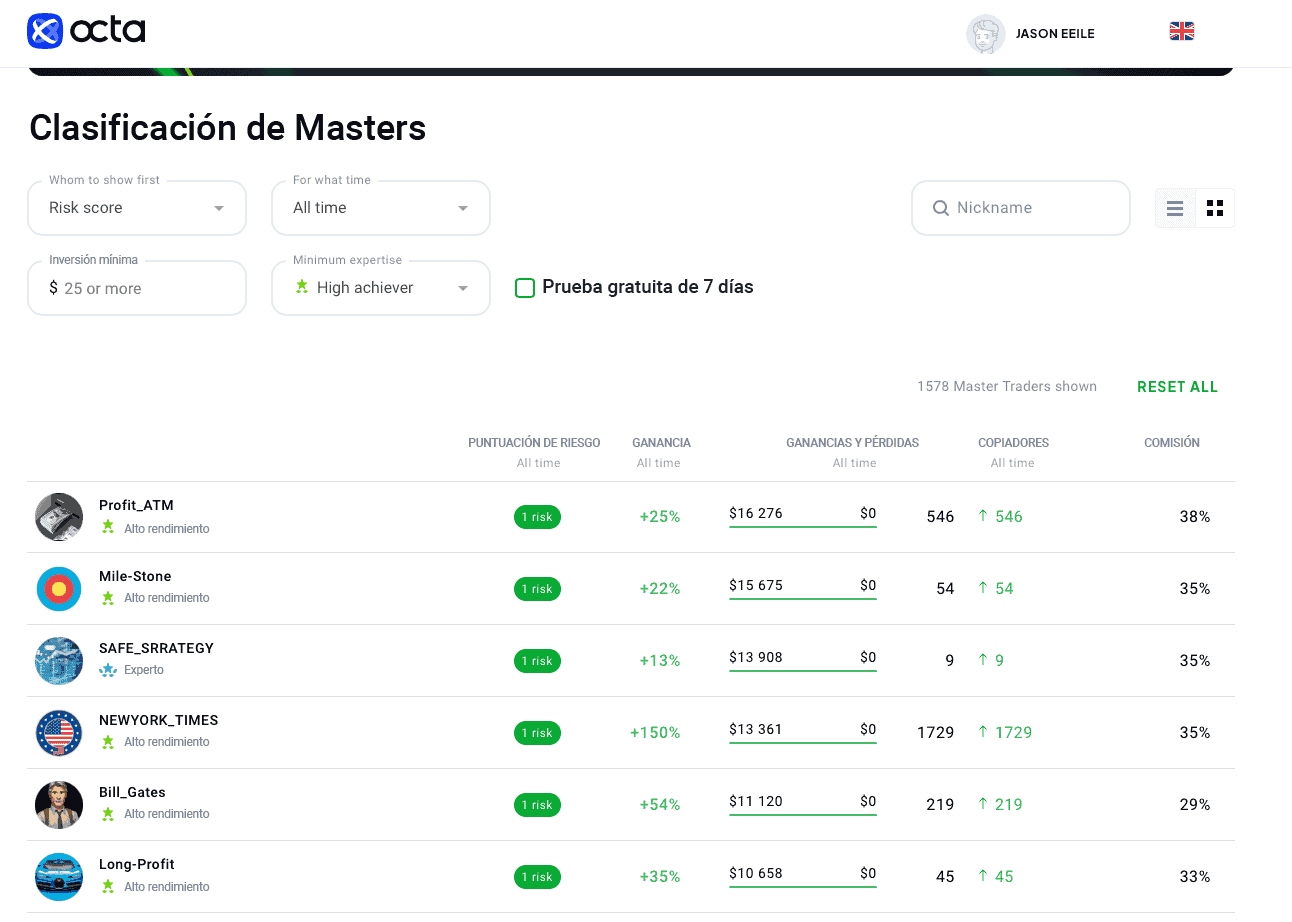Open SAFE_SRRATEGY trader name link
The image size is (1292, 922).
tap(156, 648)
